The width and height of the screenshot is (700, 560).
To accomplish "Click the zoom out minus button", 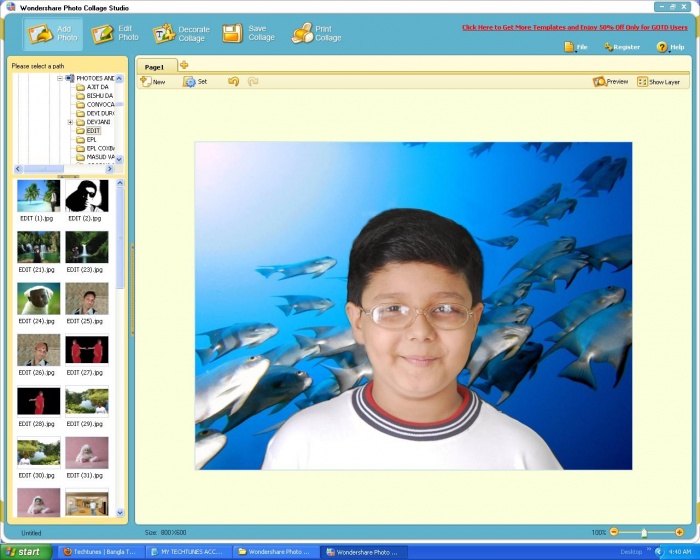I will click(614, 532).
